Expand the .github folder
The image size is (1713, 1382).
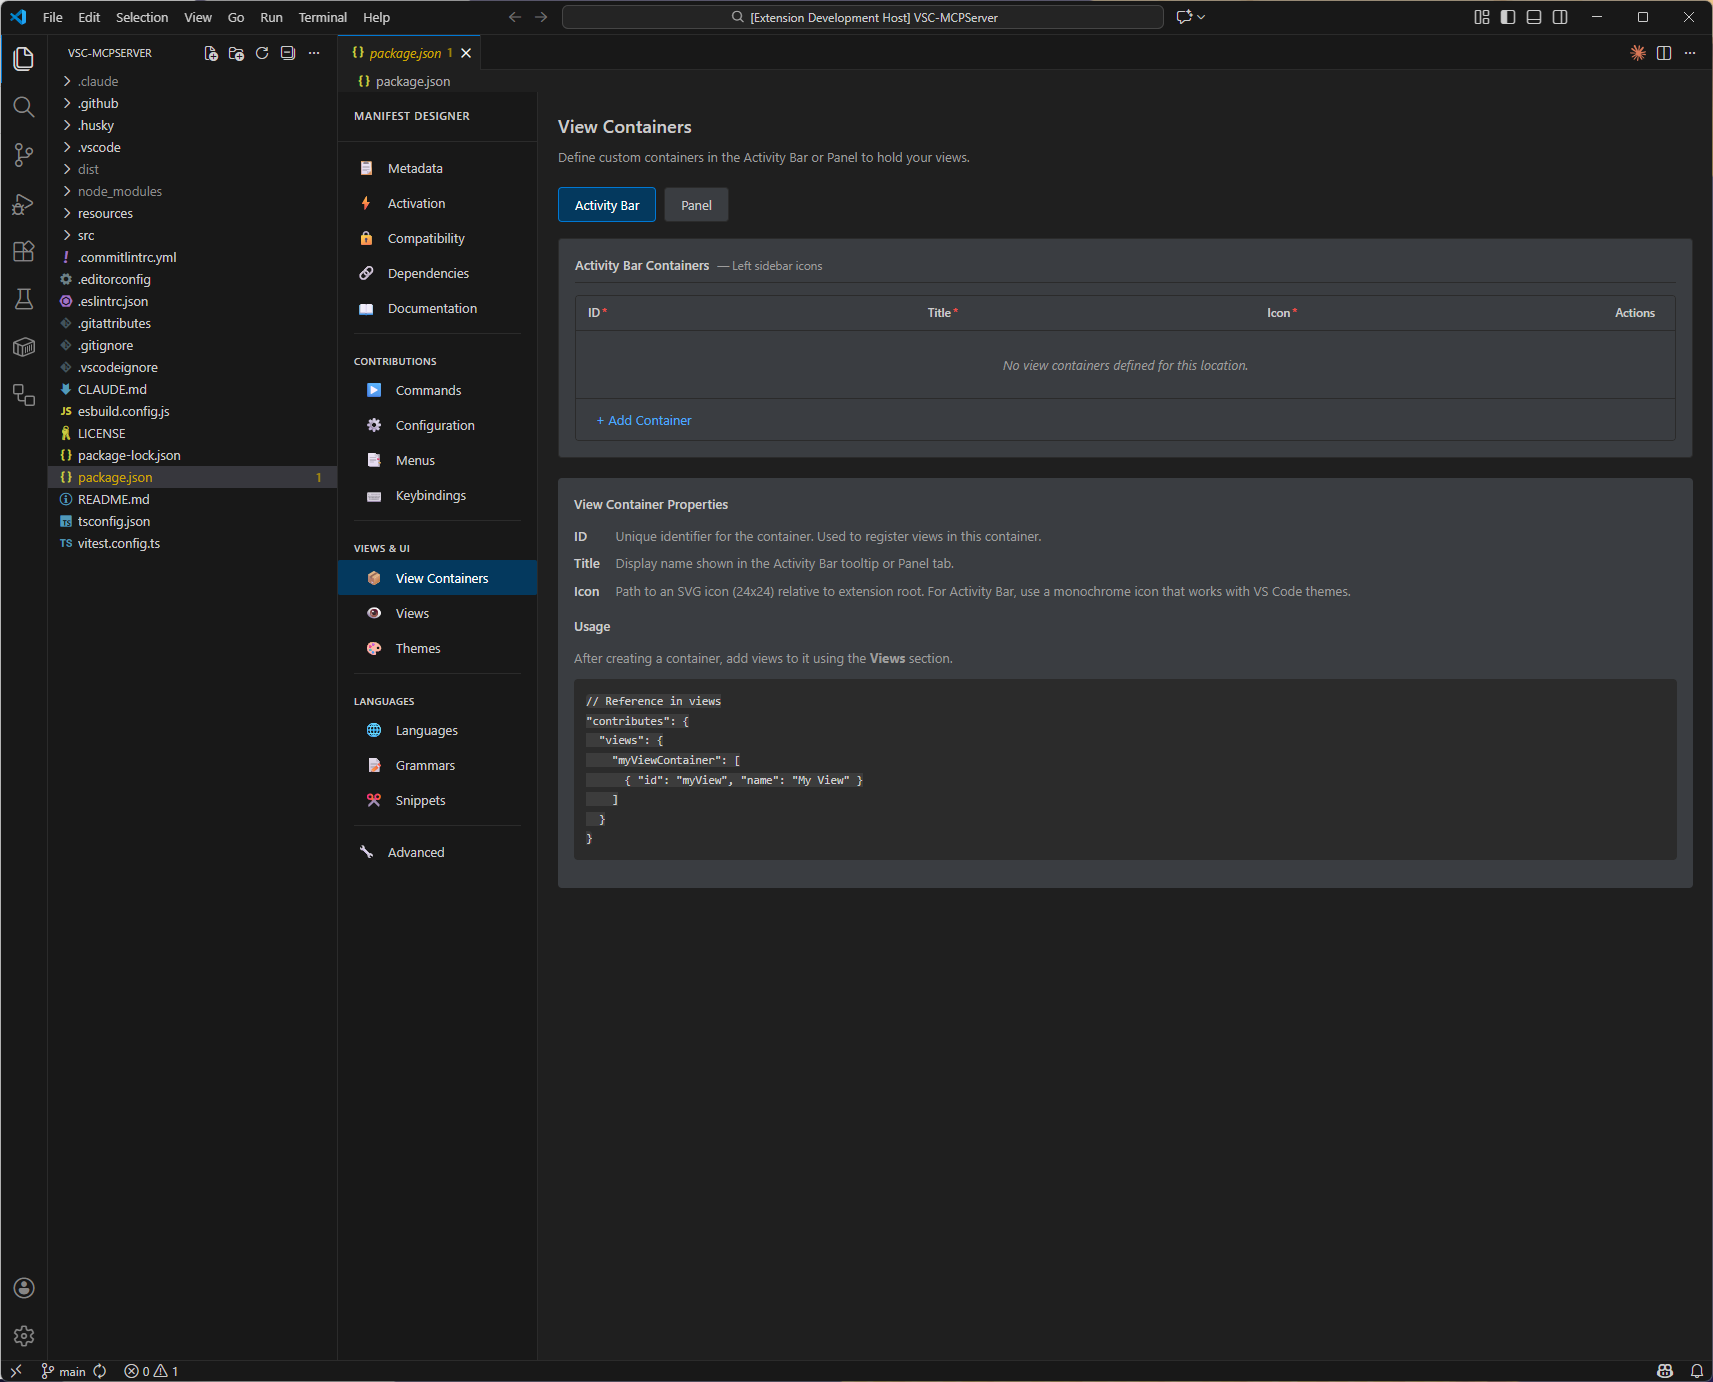point(98,103)
